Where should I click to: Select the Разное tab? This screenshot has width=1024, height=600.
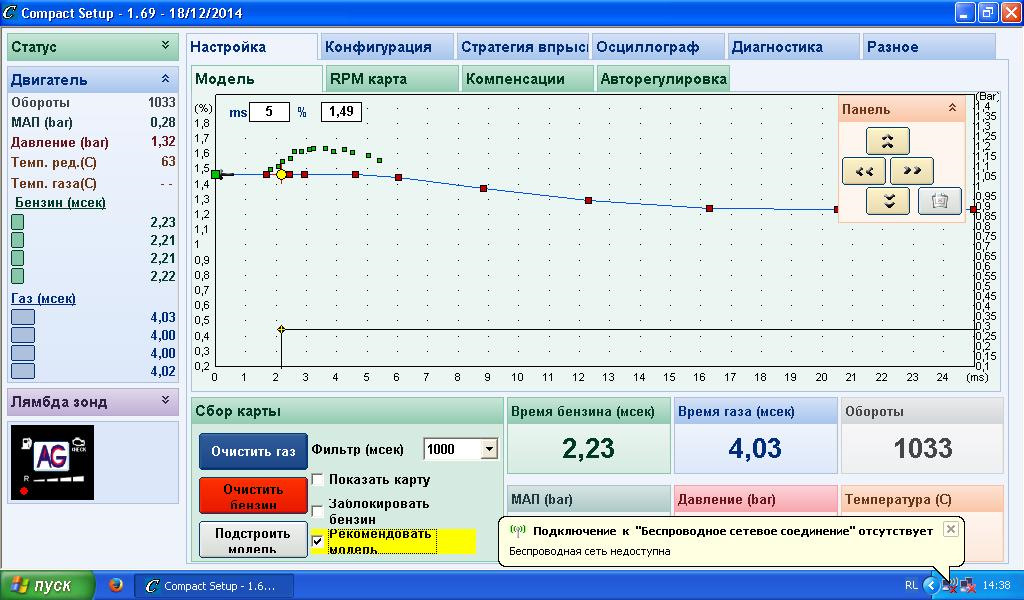[928, 47]
